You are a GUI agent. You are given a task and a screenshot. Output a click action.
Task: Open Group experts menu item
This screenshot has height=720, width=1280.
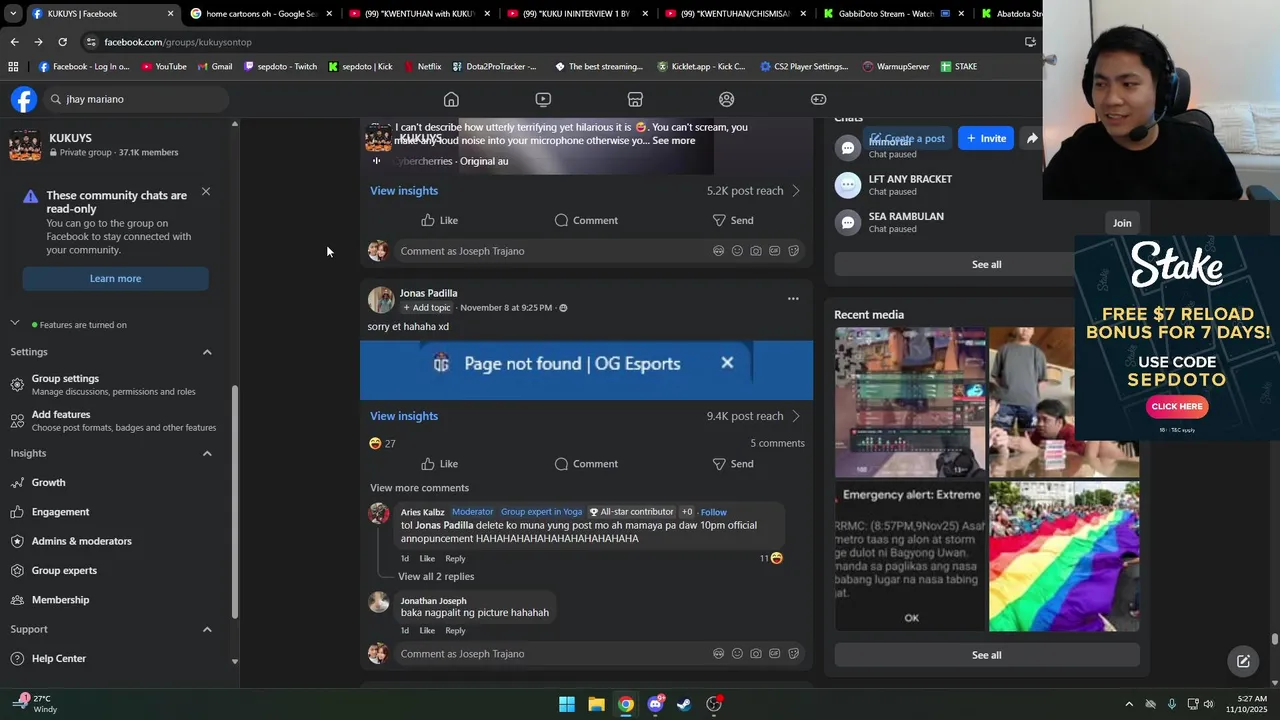(x=64, y=570)
